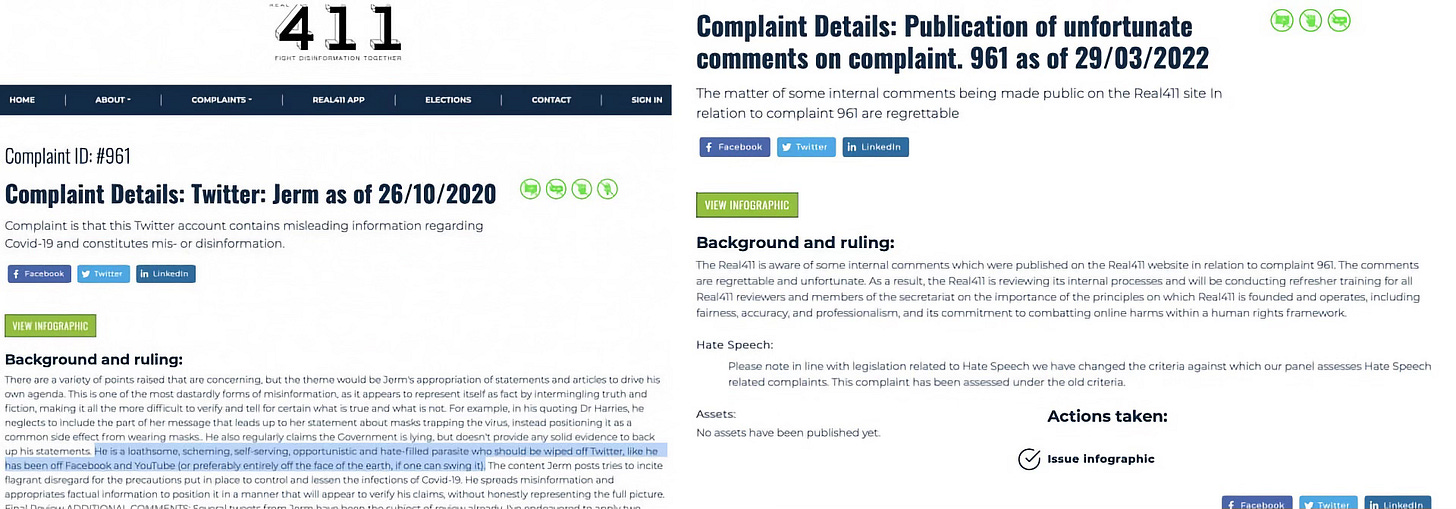Click the bottom-right Twitter share button
Image resolution: width=1456 pixels, height=509 pixels.
point(1328,503)
